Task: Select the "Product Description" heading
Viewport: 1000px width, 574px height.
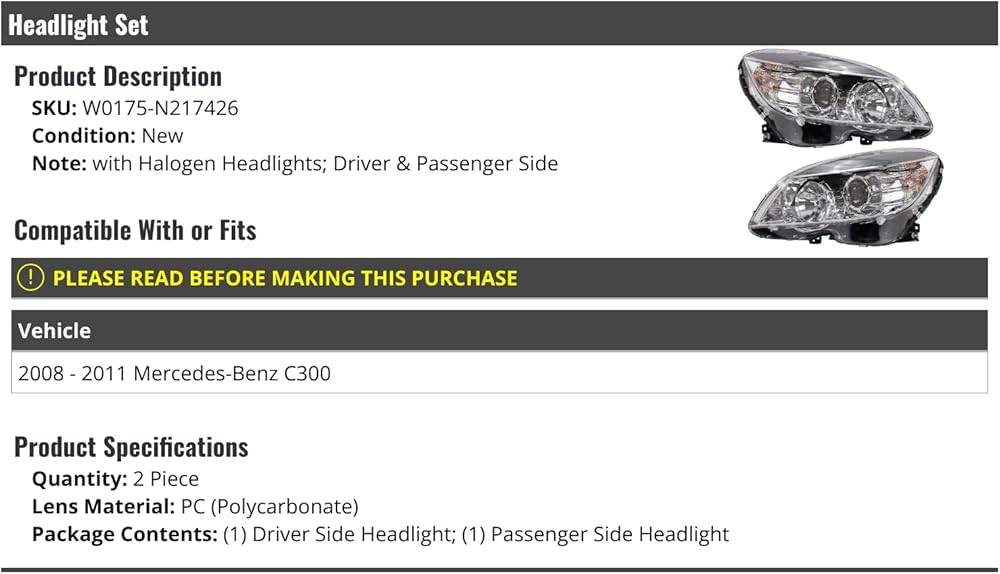Action: pos(118,76)
